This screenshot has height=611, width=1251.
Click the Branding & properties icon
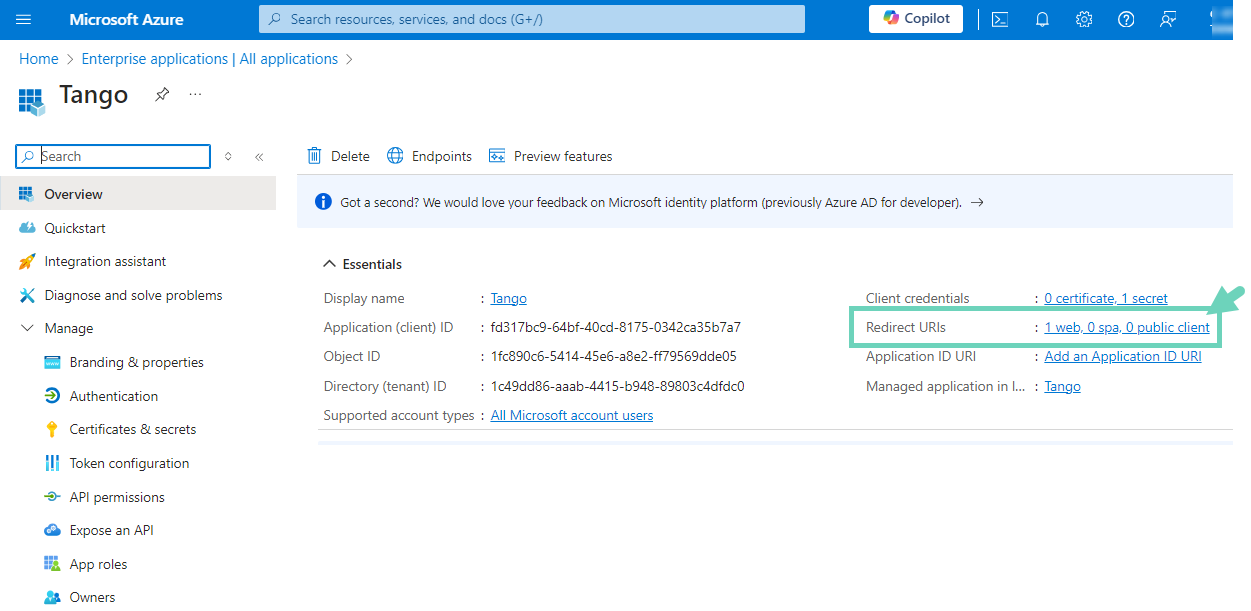click(52, 362)
